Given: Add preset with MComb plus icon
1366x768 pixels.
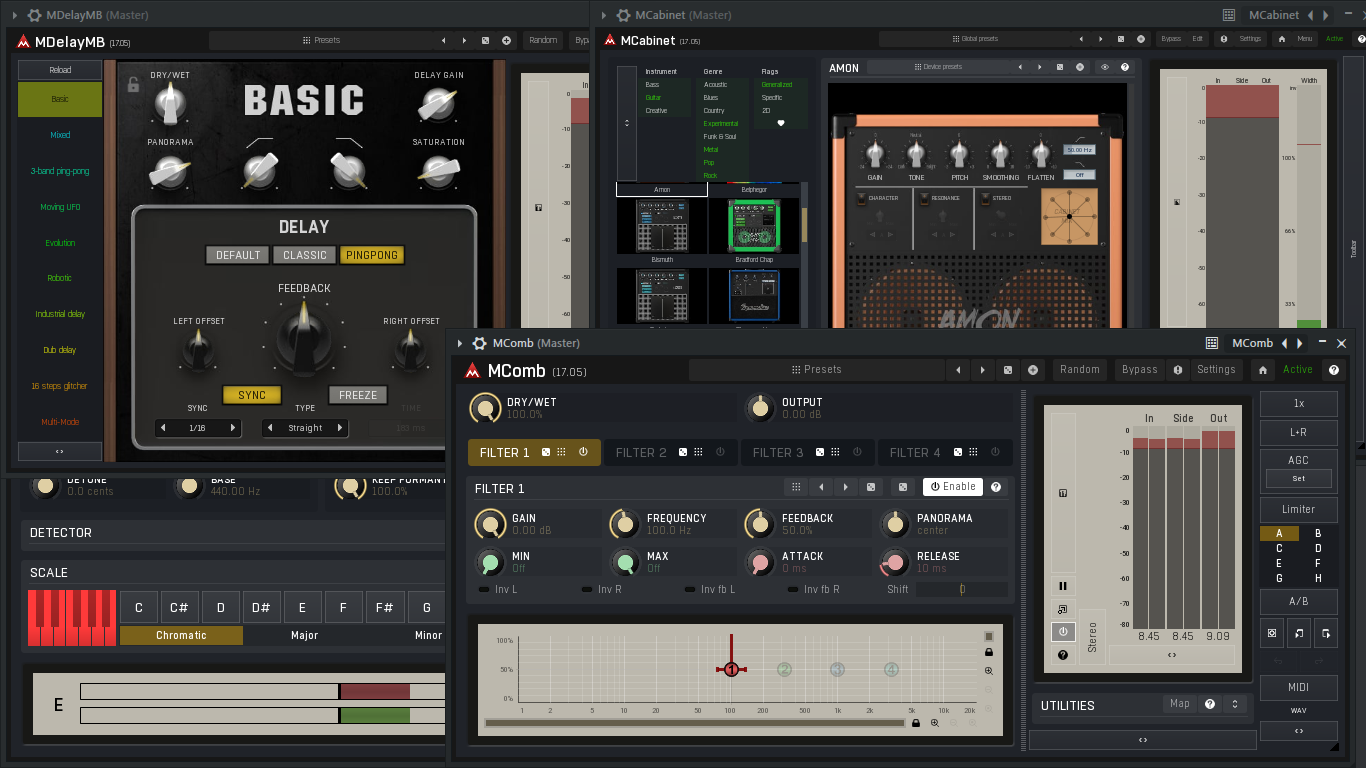Looking at the screenshot, I should [x=1033, y=370].
